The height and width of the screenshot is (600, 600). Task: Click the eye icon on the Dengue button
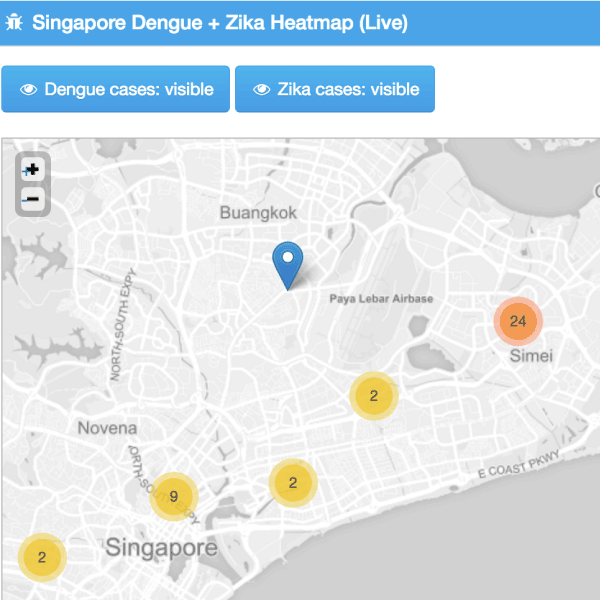click(x=28, y=90)
